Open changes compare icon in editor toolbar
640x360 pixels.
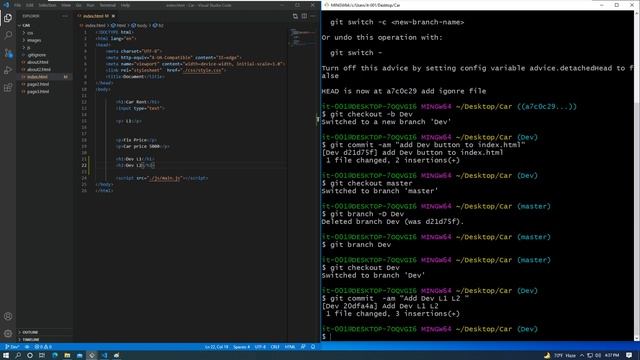pos(295,16)
